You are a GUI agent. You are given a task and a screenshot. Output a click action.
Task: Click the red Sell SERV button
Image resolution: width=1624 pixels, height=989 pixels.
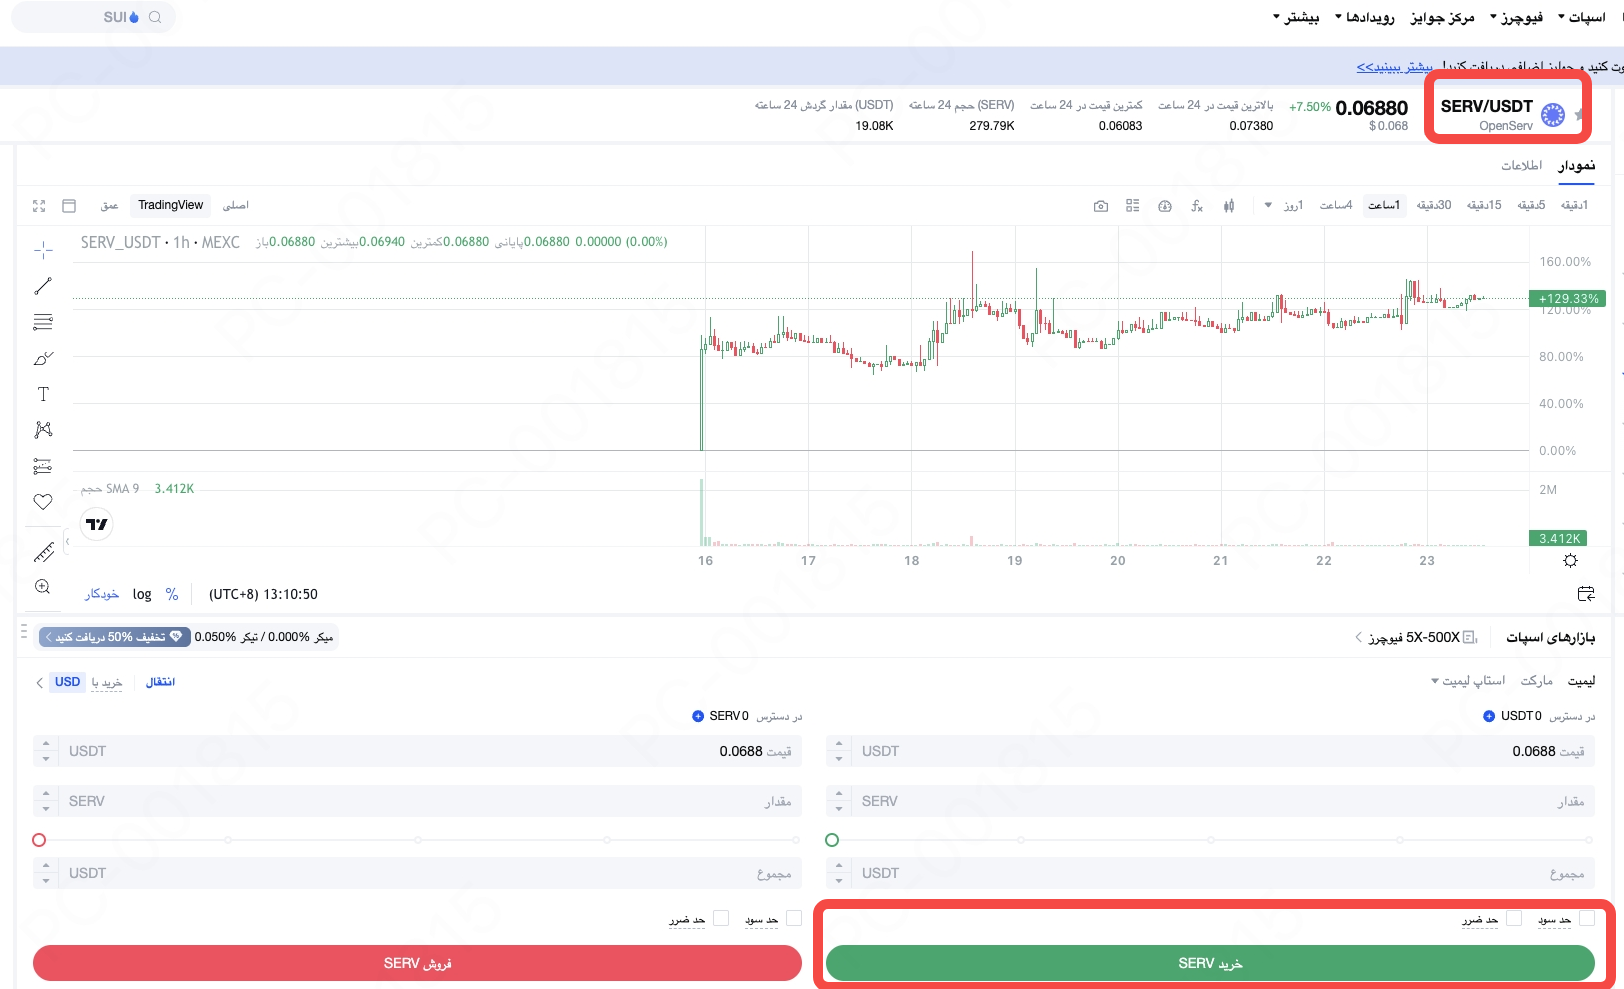pyautogui.click(x=417, y=963)
